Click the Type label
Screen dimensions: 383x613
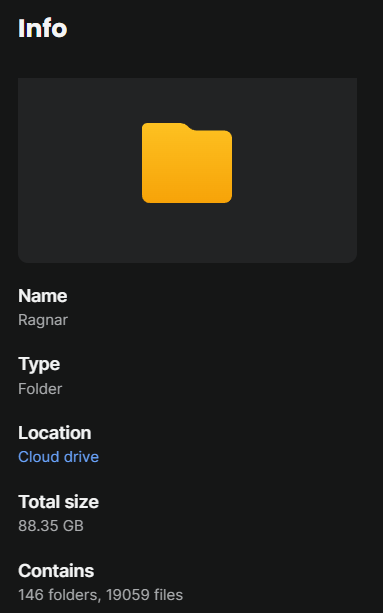coord(39,364)
